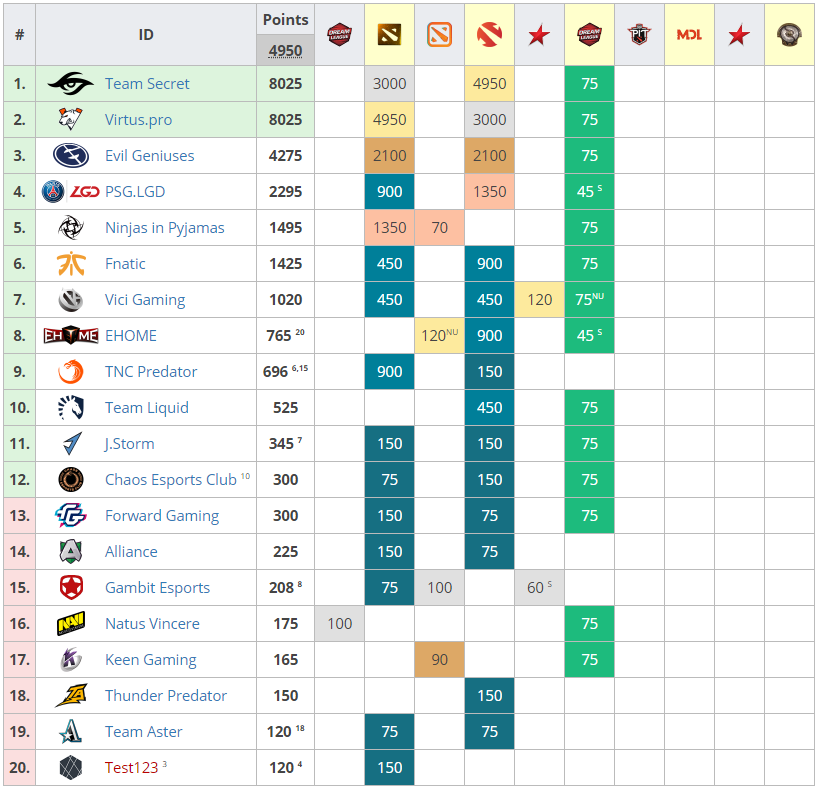The image size is (818, 789).
Task: Open the OGA Dota PIT tournament icon
Action: click(x=639, y=34)
